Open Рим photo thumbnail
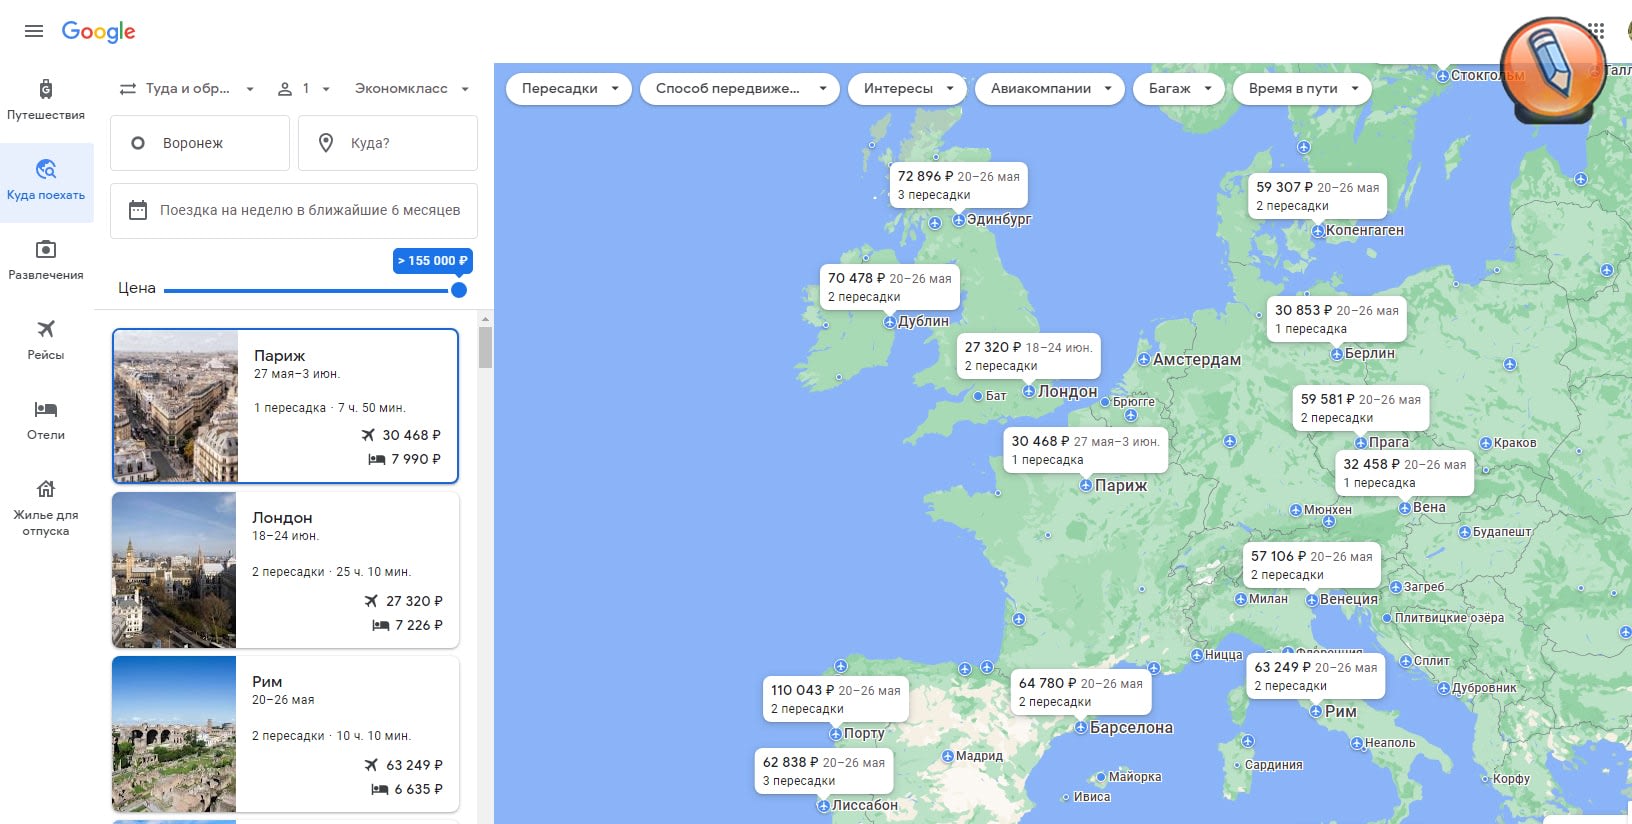This screenshot has height=824, width=1632. [174, 734]
